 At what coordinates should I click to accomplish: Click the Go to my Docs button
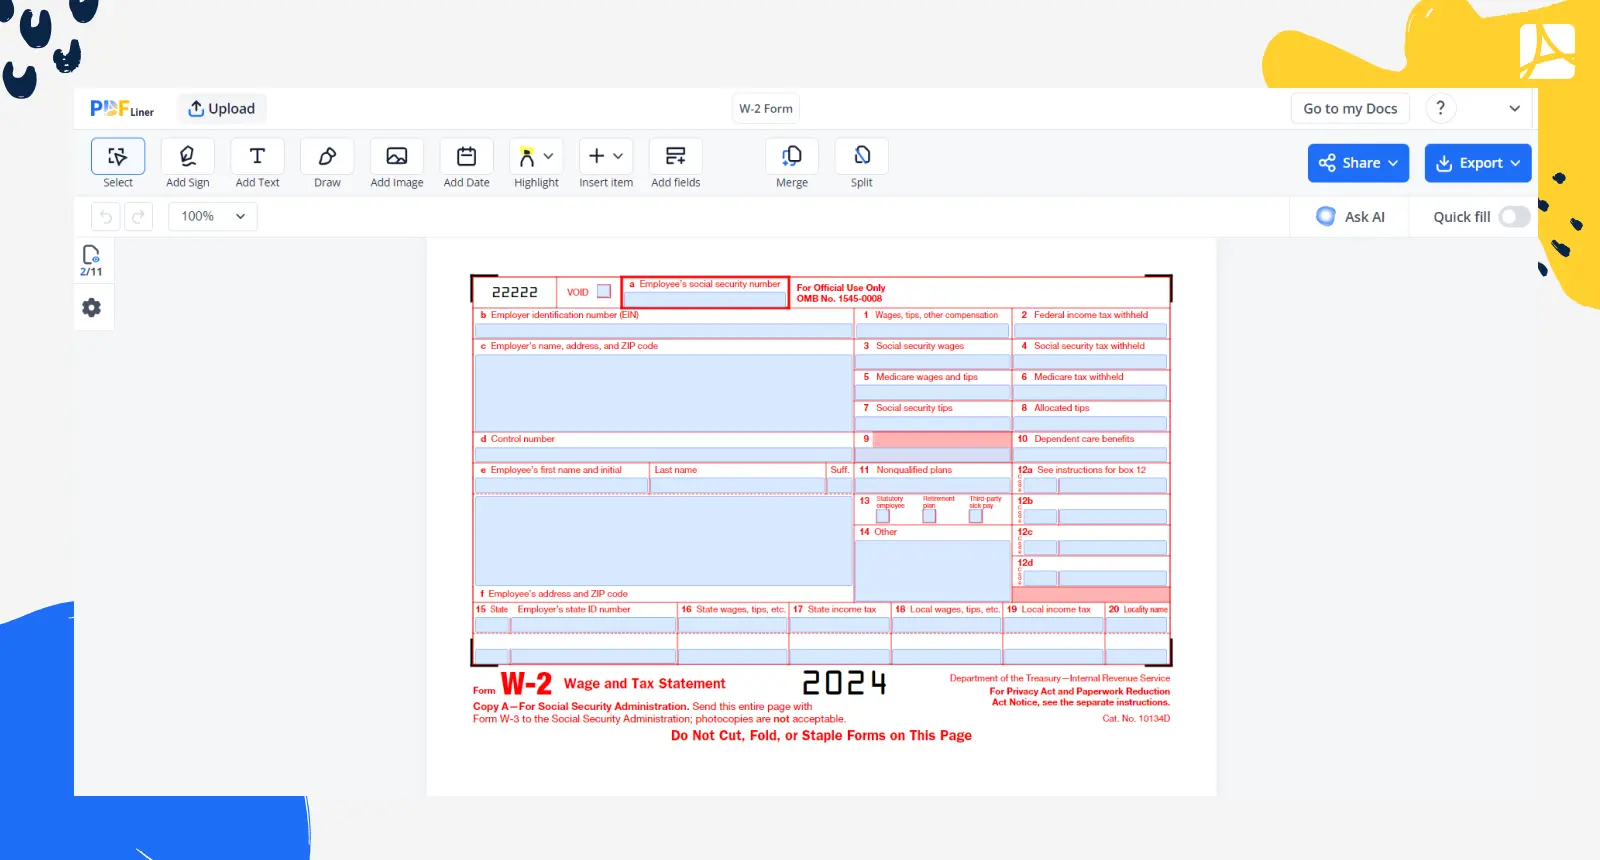(1350, 109)
